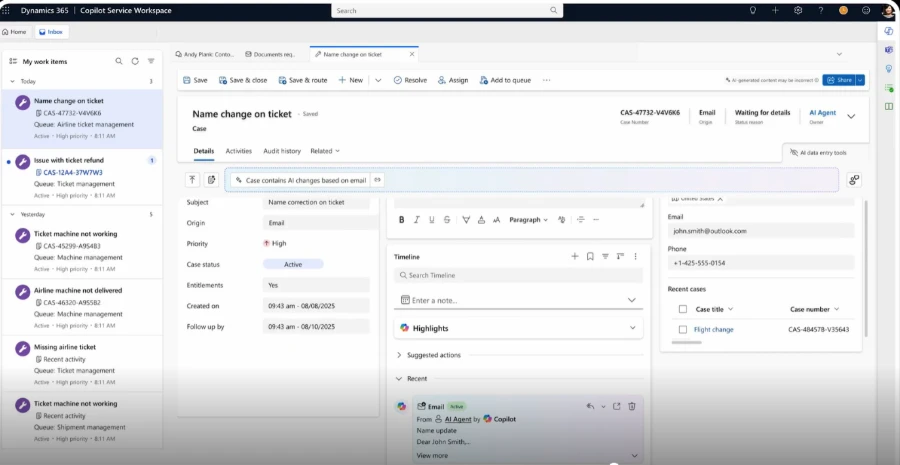Toggle AI data entry tools
This screenshot has height=465, width=900.
[x=817, y=152]
